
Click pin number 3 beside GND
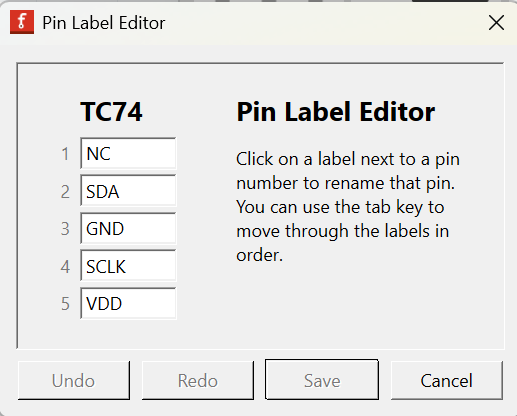coord(65,229)
